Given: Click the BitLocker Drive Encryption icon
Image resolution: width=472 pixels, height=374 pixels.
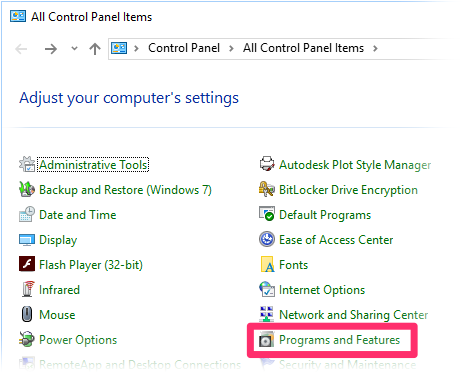Looking at the screenshot, I should pyautogui.click(x=267, y=189).
